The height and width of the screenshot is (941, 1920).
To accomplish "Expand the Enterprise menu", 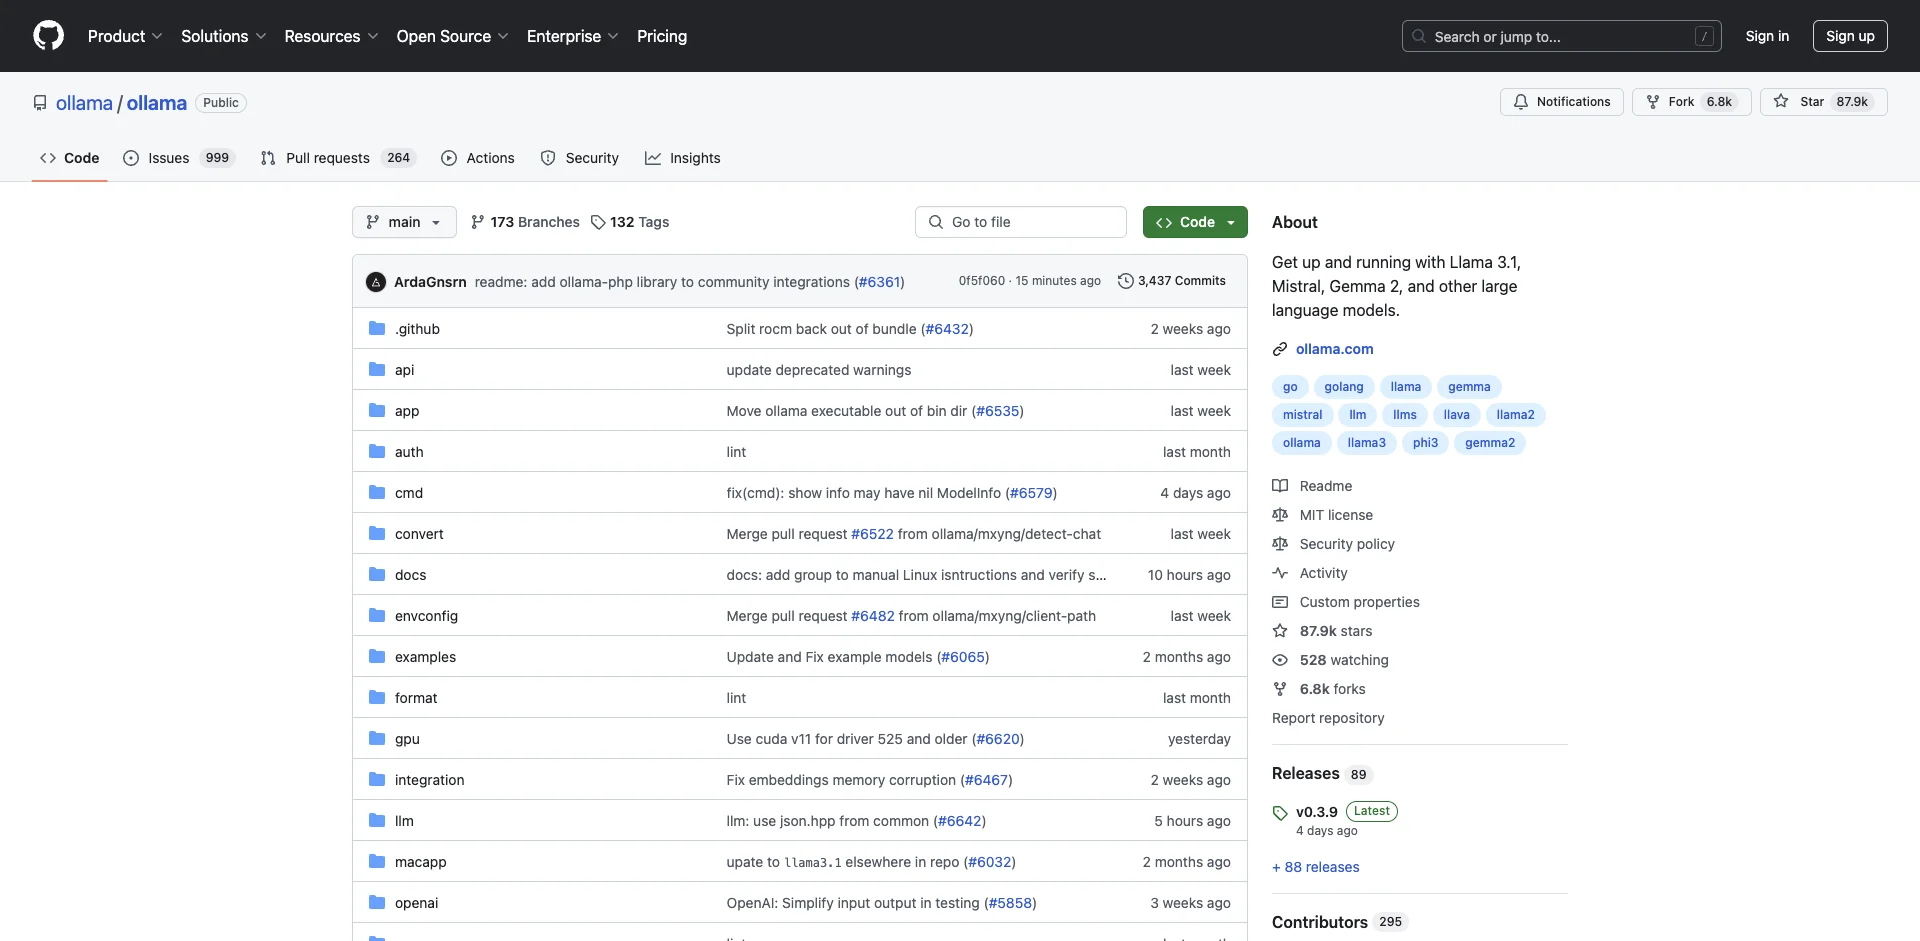I will tap(572, 36).
